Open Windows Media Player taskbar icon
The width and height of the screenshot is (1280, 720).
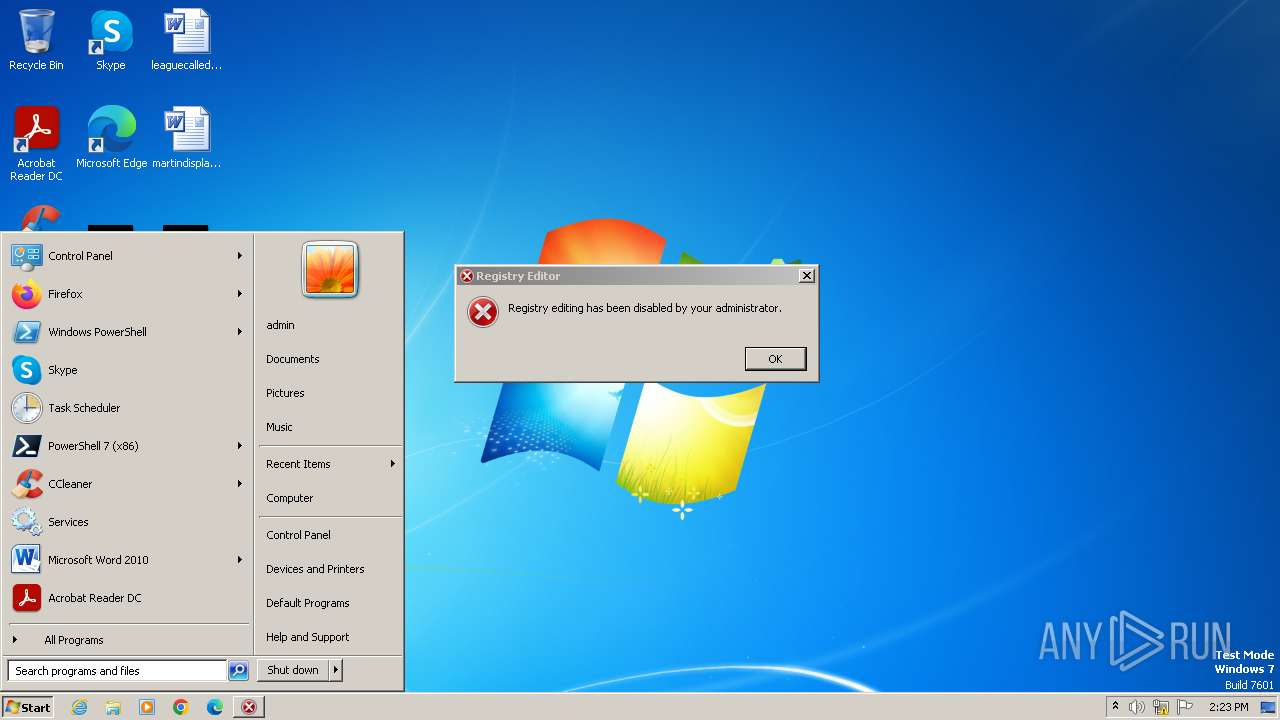coord(147,707)
